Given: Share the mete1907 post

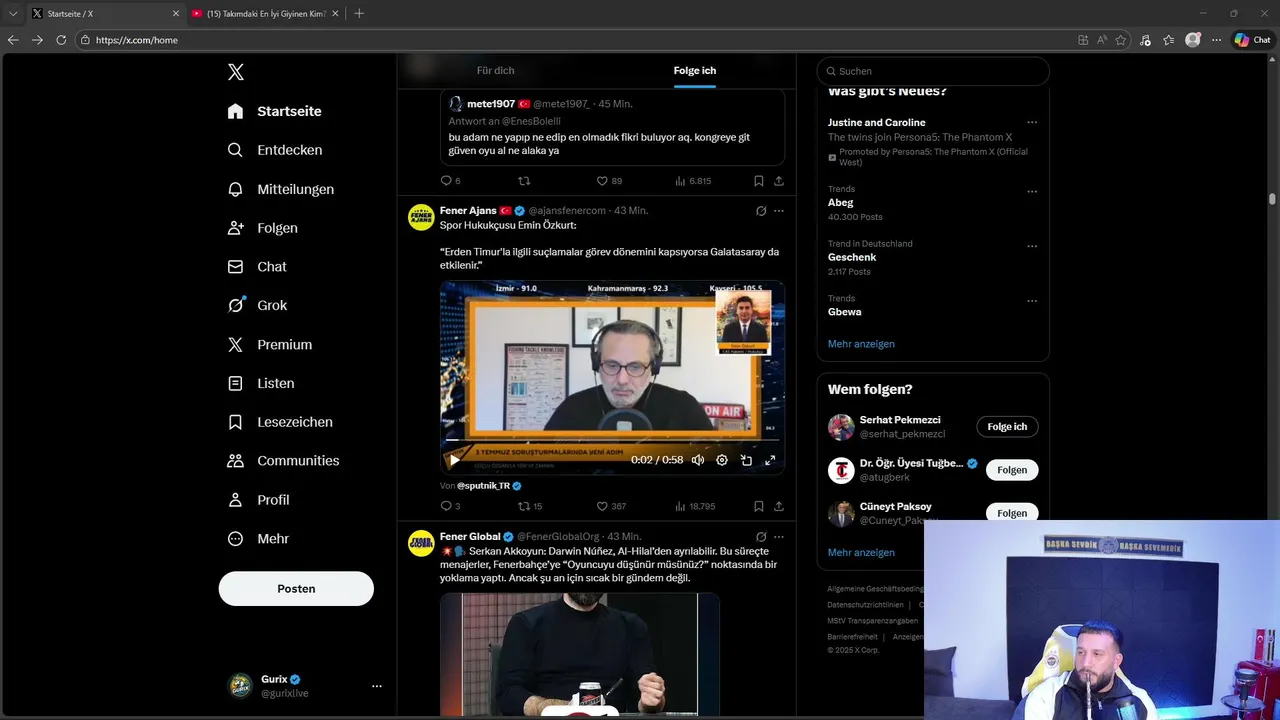Looking at the screenshot, I should 778,181.
